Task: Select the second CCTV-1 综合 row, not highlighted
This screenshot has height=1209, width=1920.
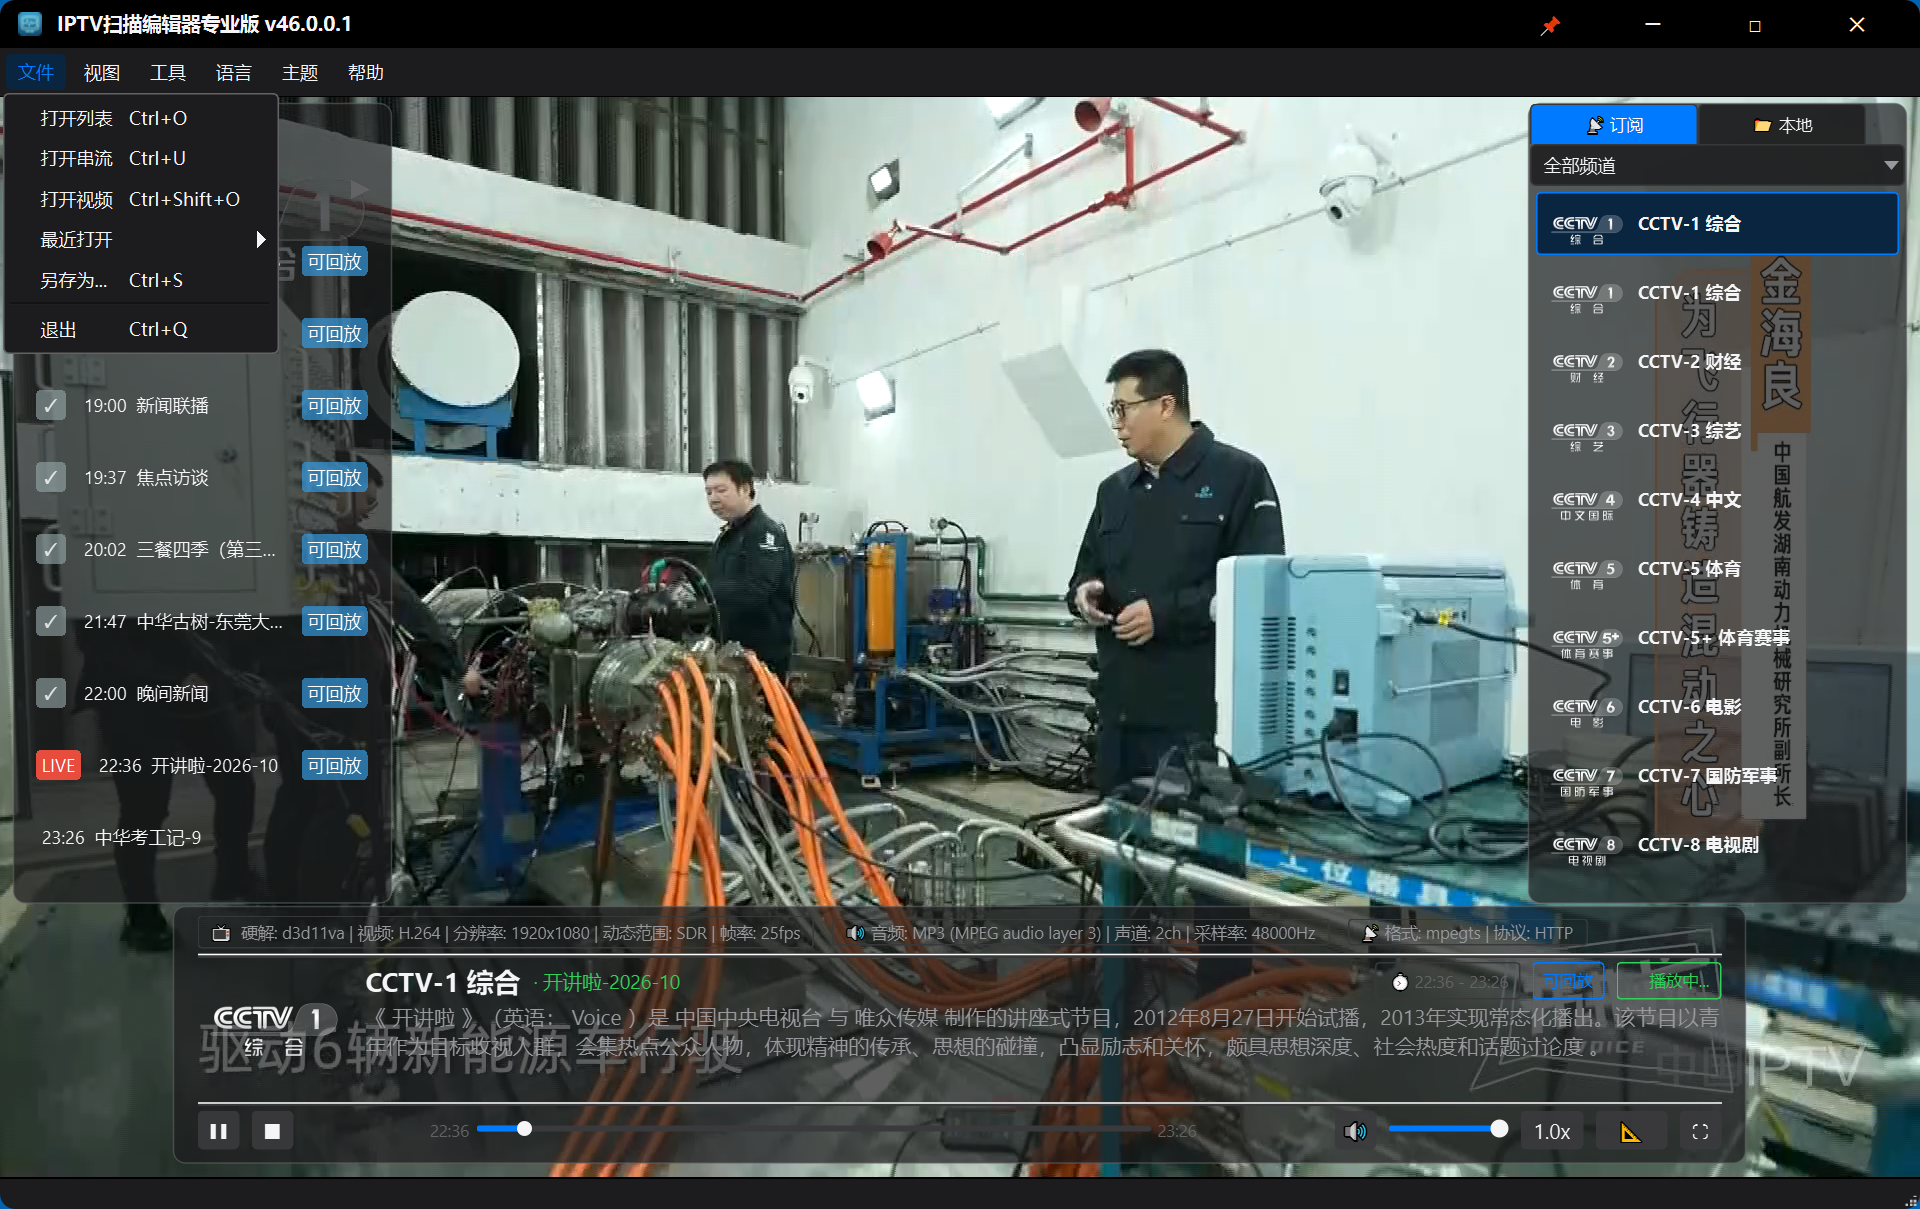Action: [1717, 292]
